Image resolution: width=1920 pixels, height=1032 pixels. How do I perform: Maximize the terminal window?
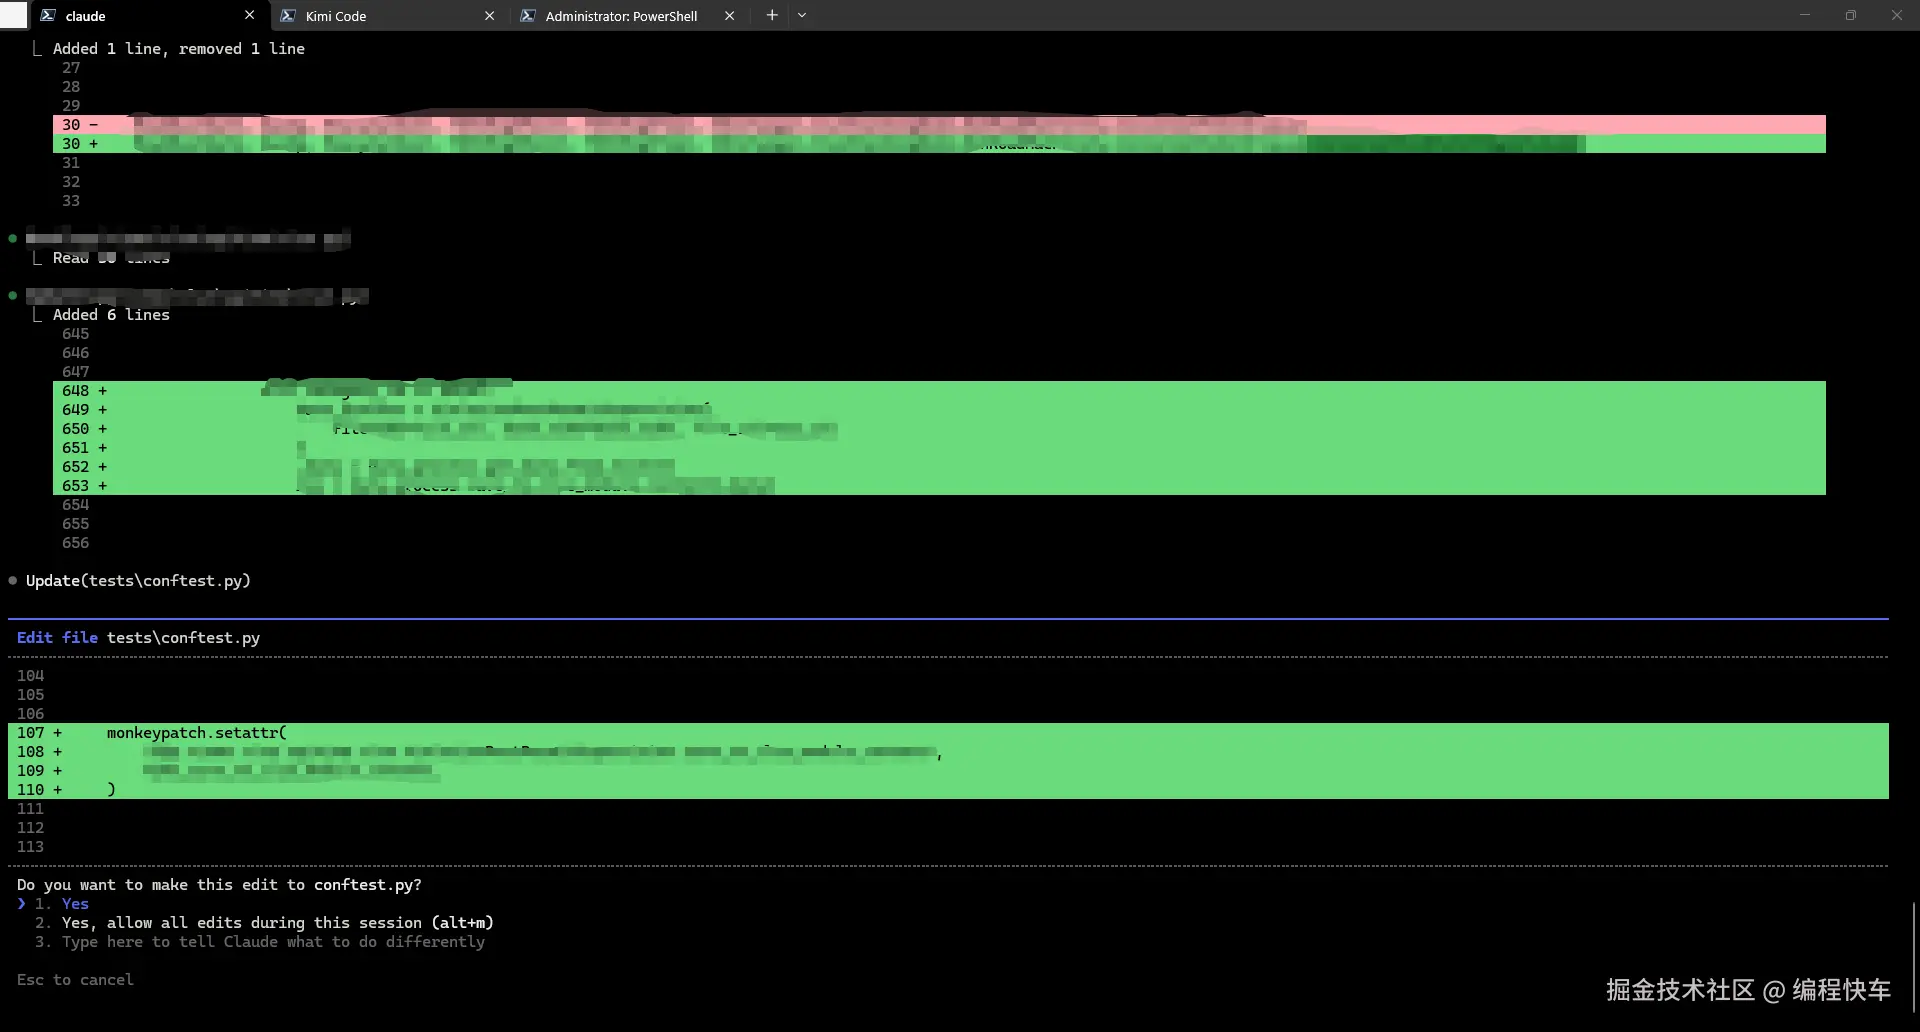point(1851,15)
